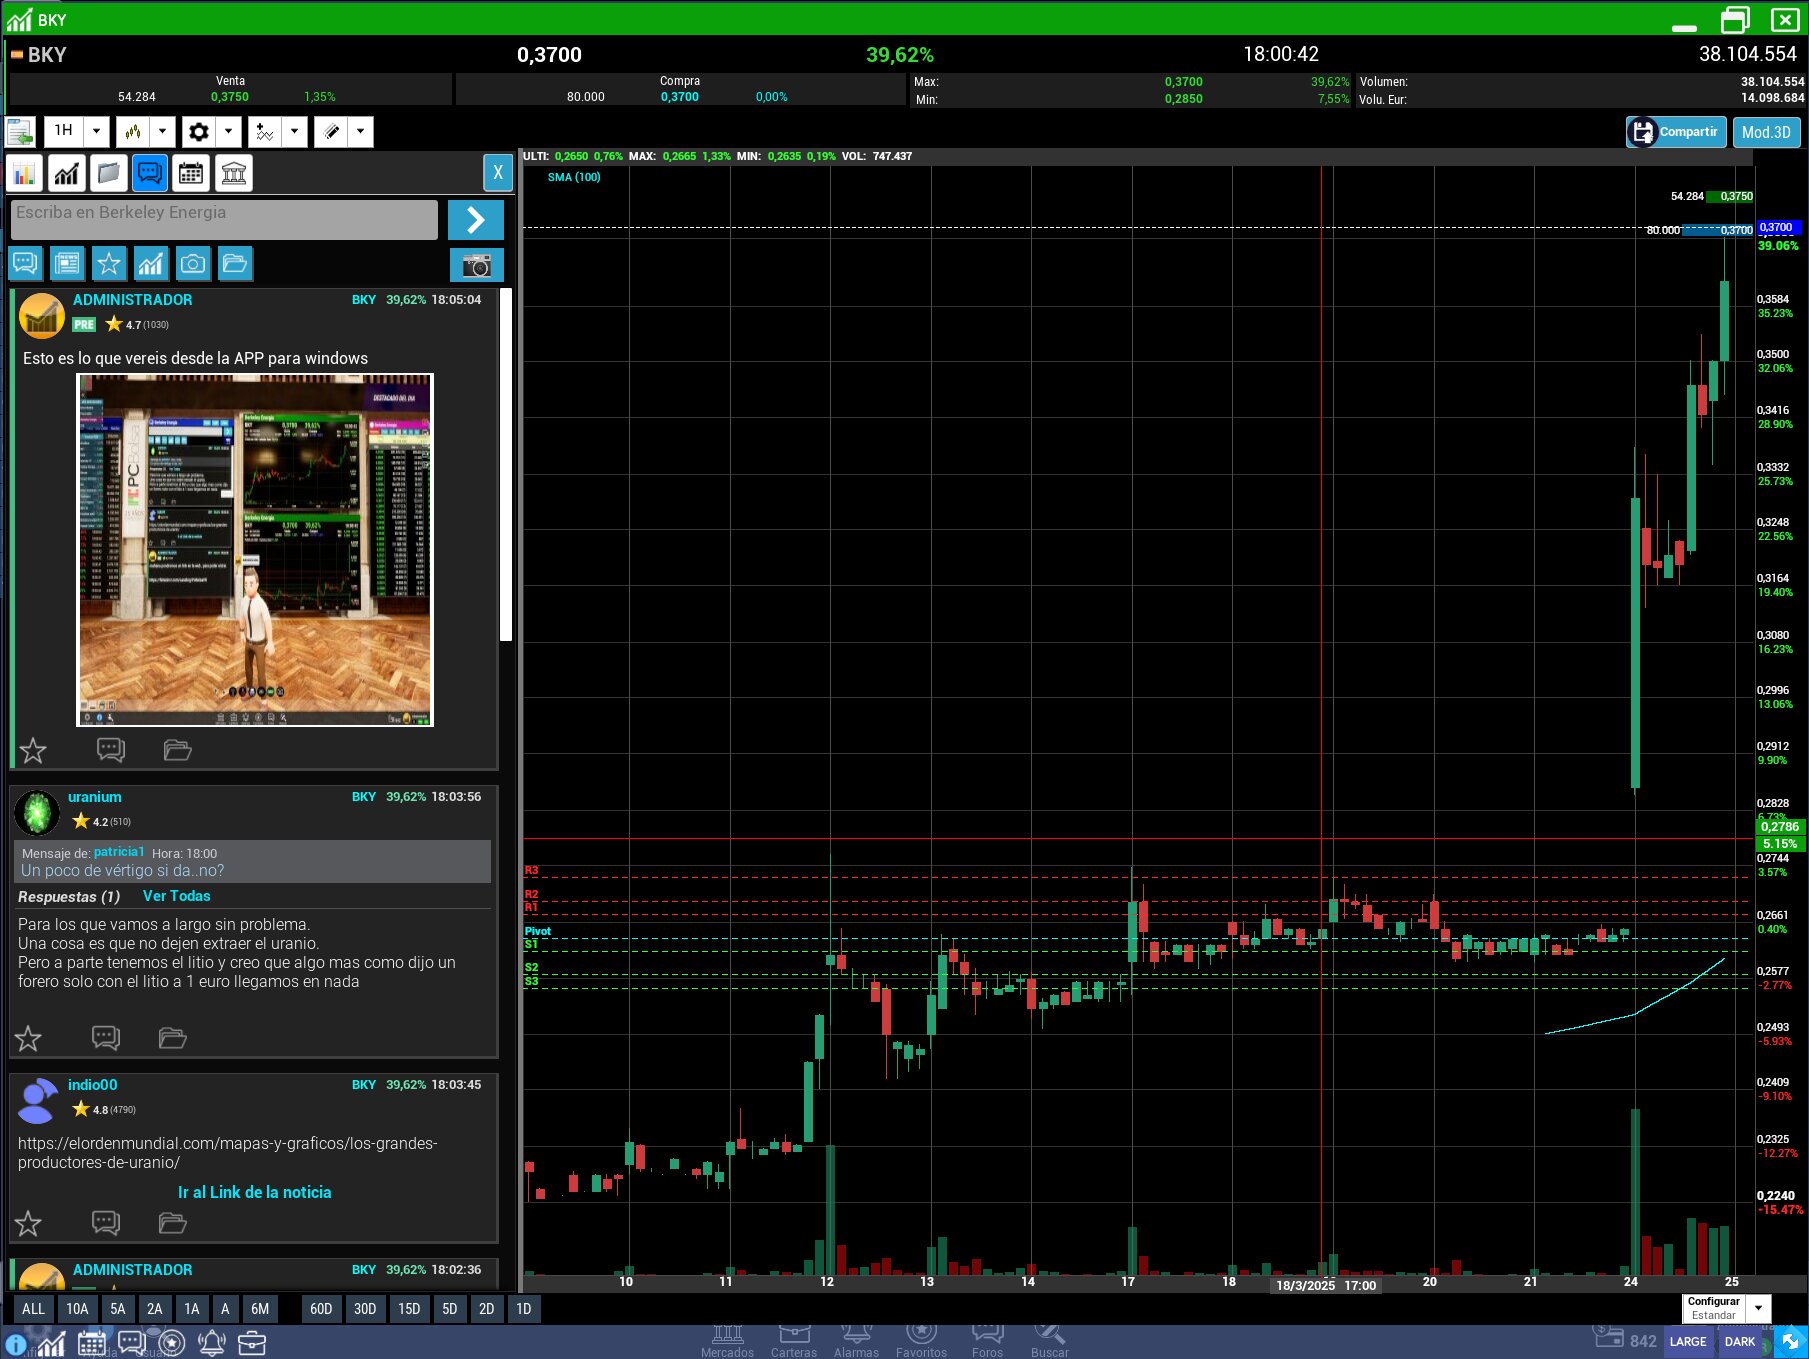Switch to DARK theme
This screenshot has width=1809, height=1359.
click(x=1740, y=1342)
